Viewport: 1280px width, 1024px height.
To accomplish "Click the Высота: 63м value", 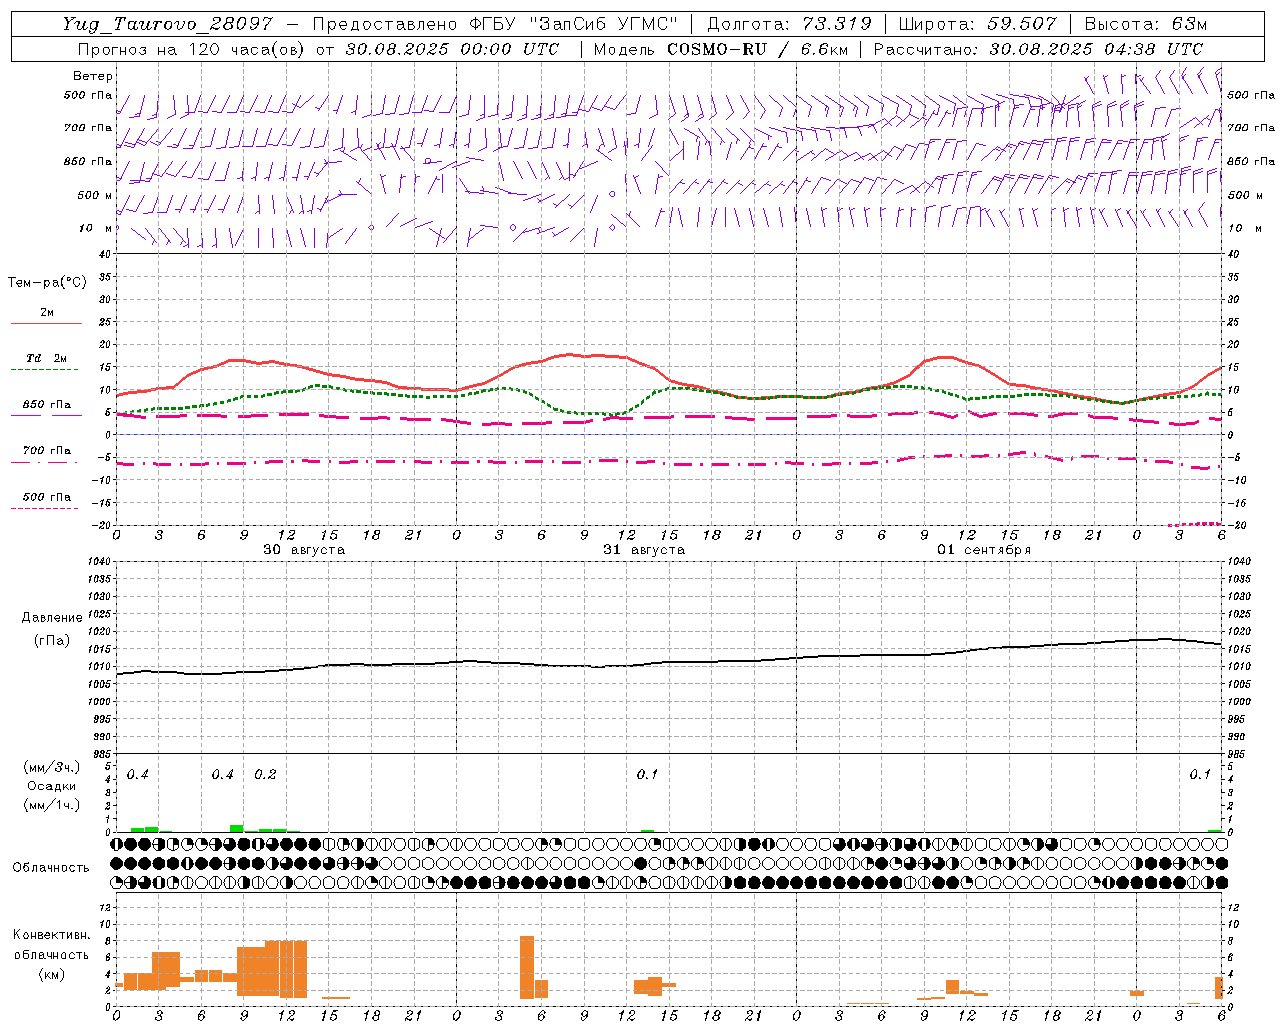I will pyautogui.click(x=1146, y=24).
